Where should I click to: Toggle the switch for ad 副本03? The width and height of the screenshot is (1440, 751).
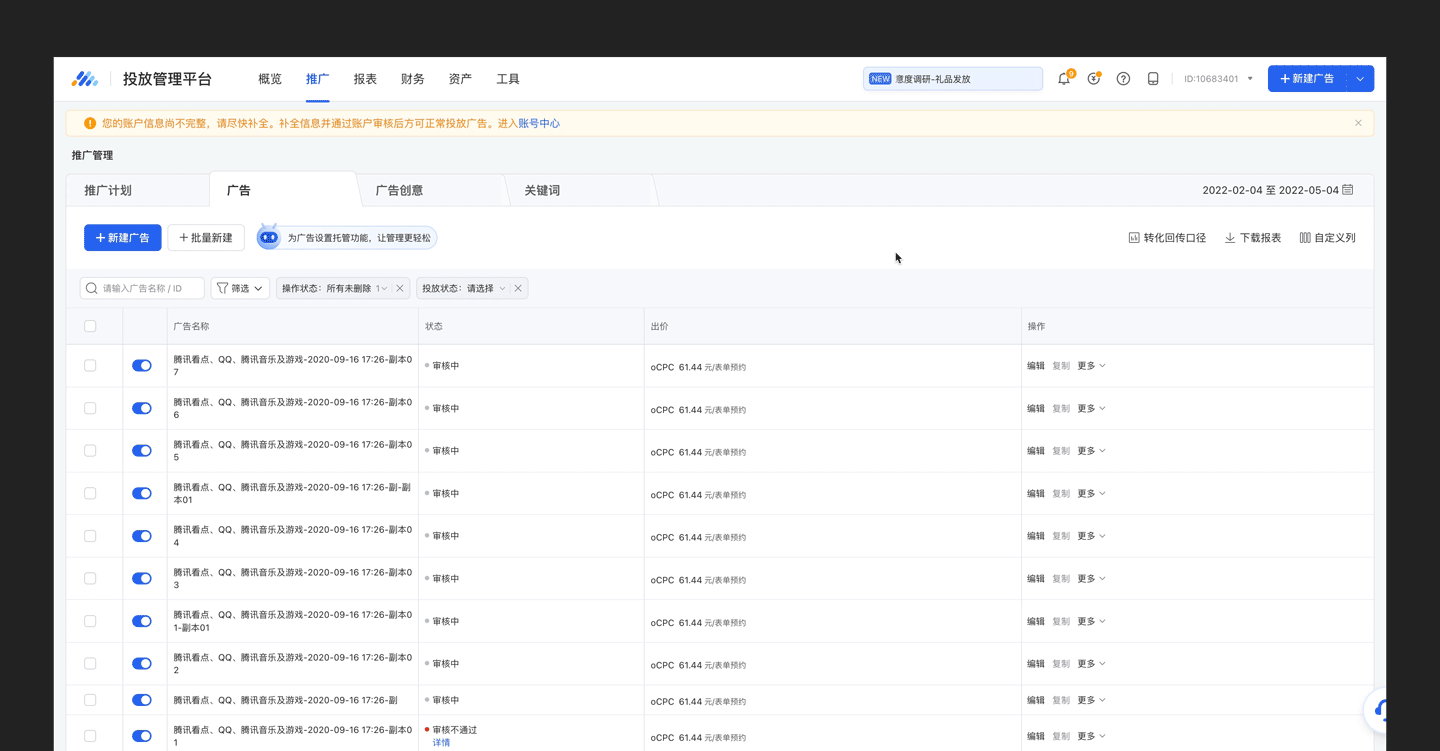click(x=142, y=579)
